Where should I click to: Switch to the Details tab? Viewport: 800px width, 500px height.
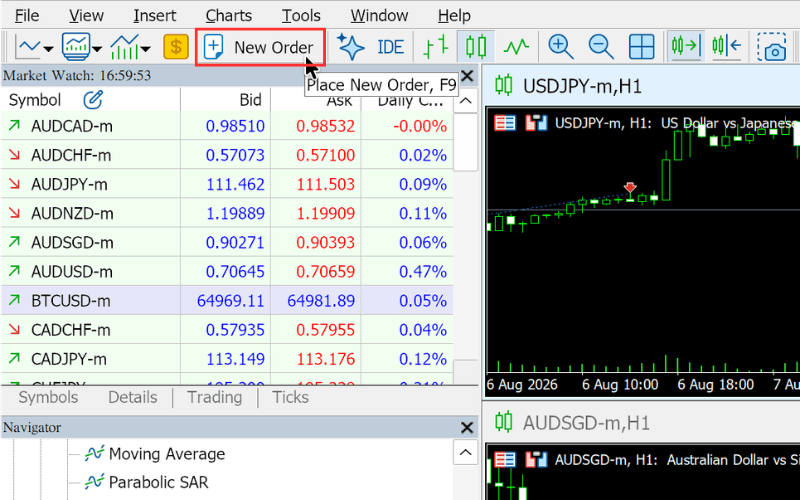click(x=133, y=397)
